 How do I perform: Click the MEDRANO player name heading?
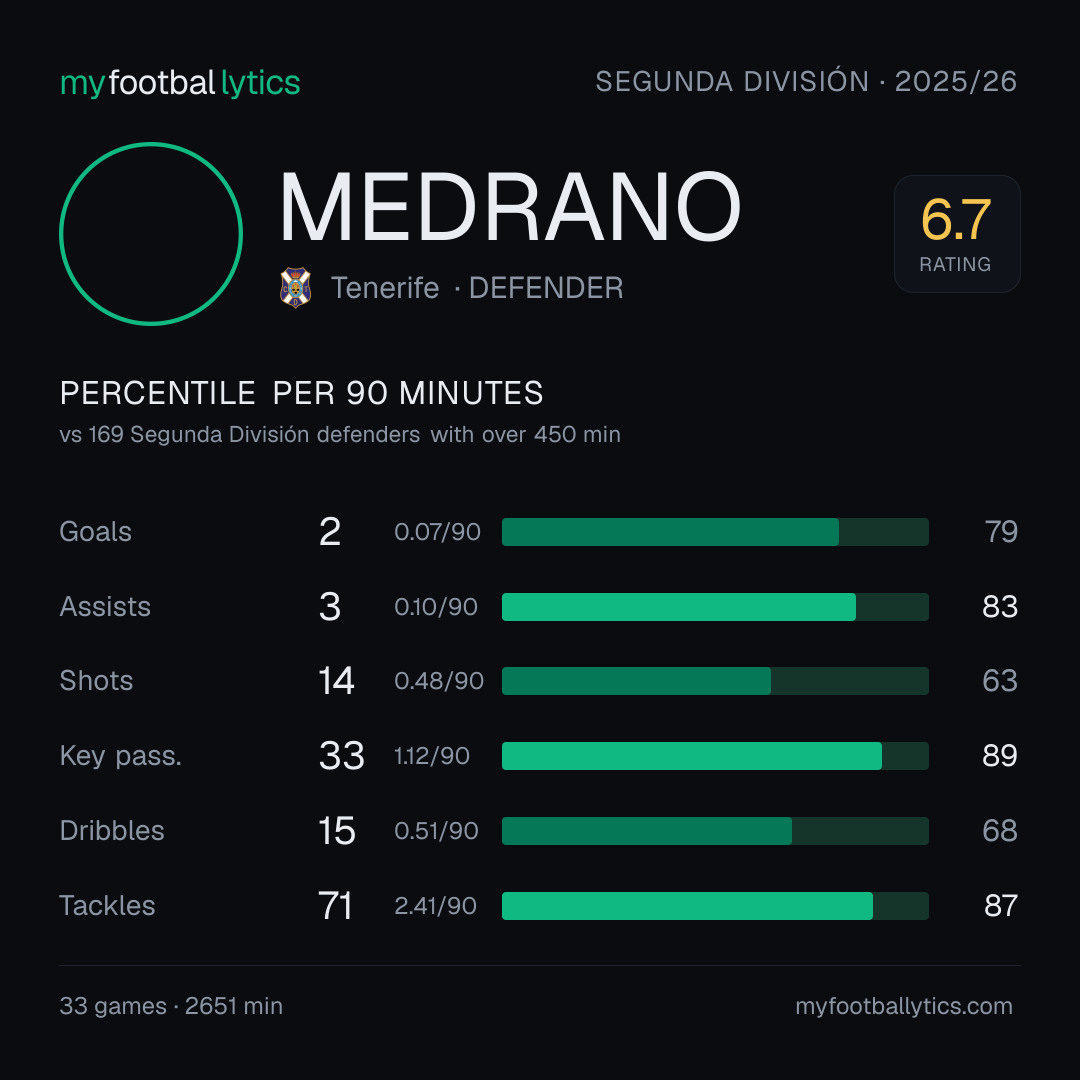[510, 207]
